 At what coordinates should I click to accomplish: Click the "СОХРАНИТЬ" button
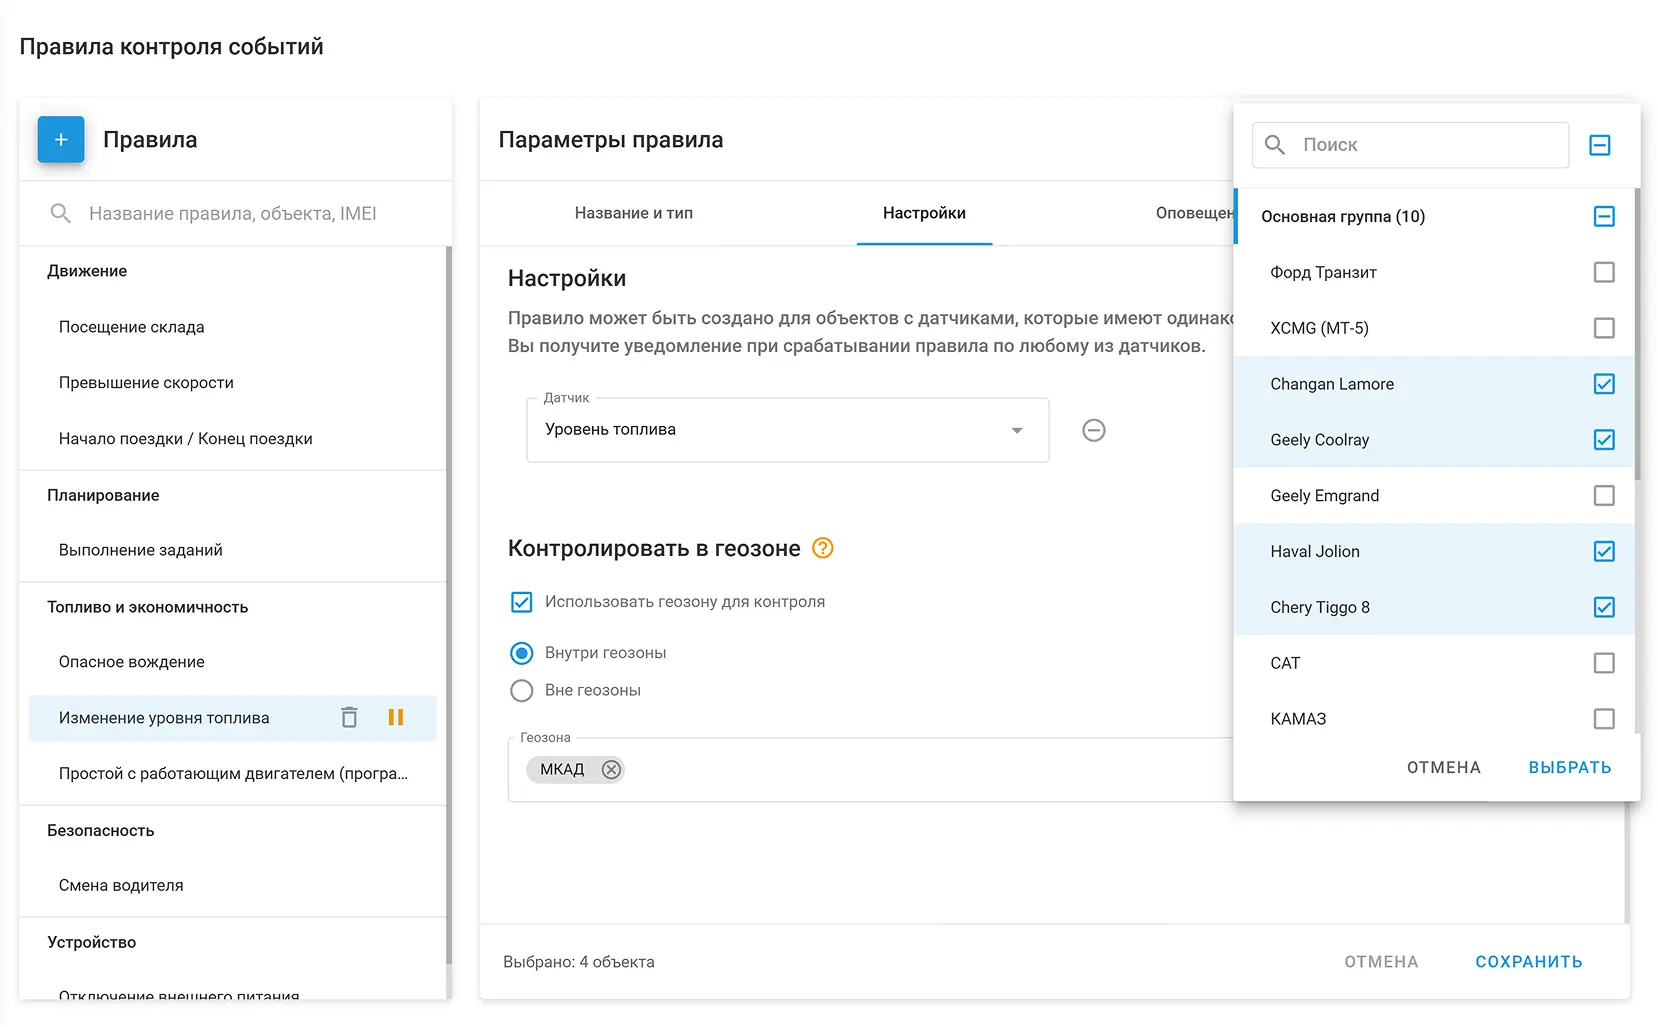coord(1528,961)
